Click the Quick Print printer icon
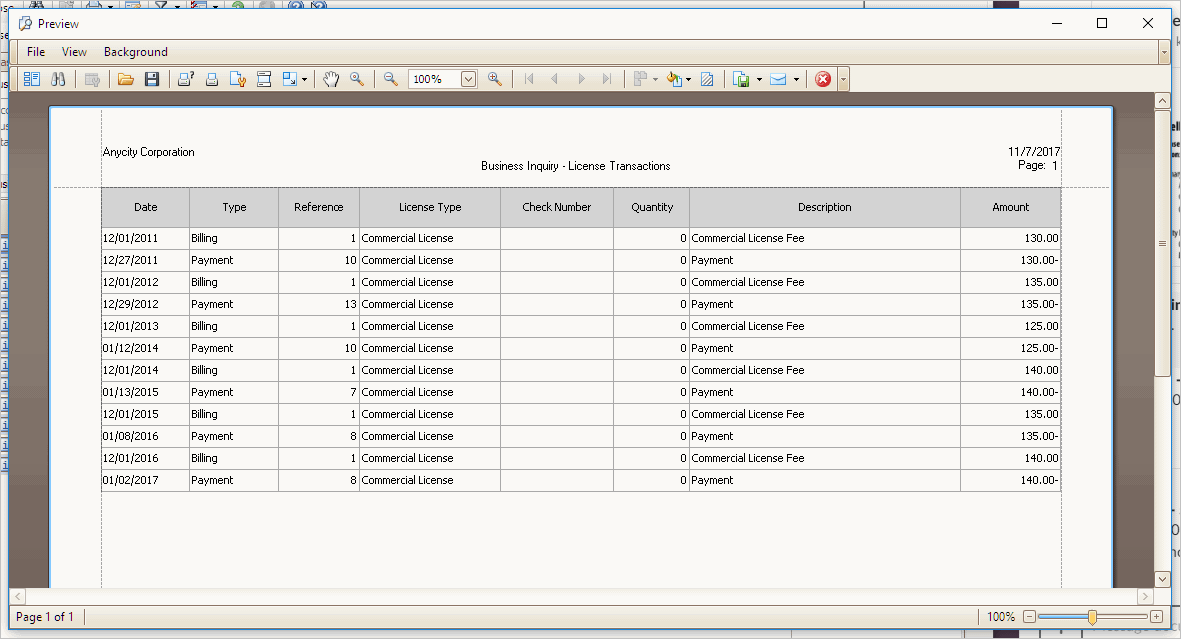Screen dimensions: 1181x639 tap(212, 79)
